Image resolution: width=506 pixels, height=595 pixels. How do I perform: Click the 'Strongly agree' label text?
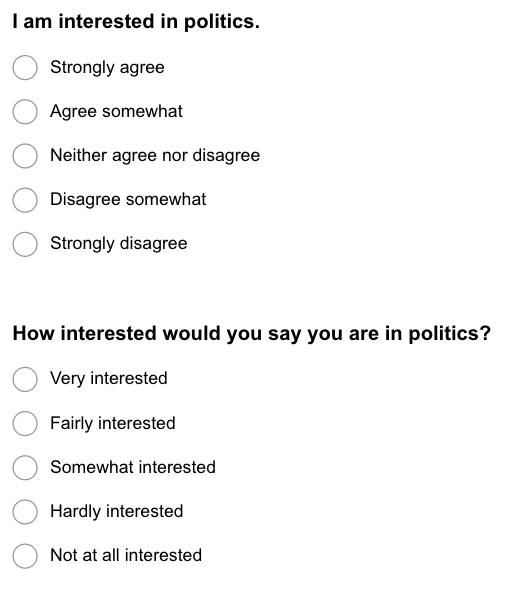click(107, 68)
